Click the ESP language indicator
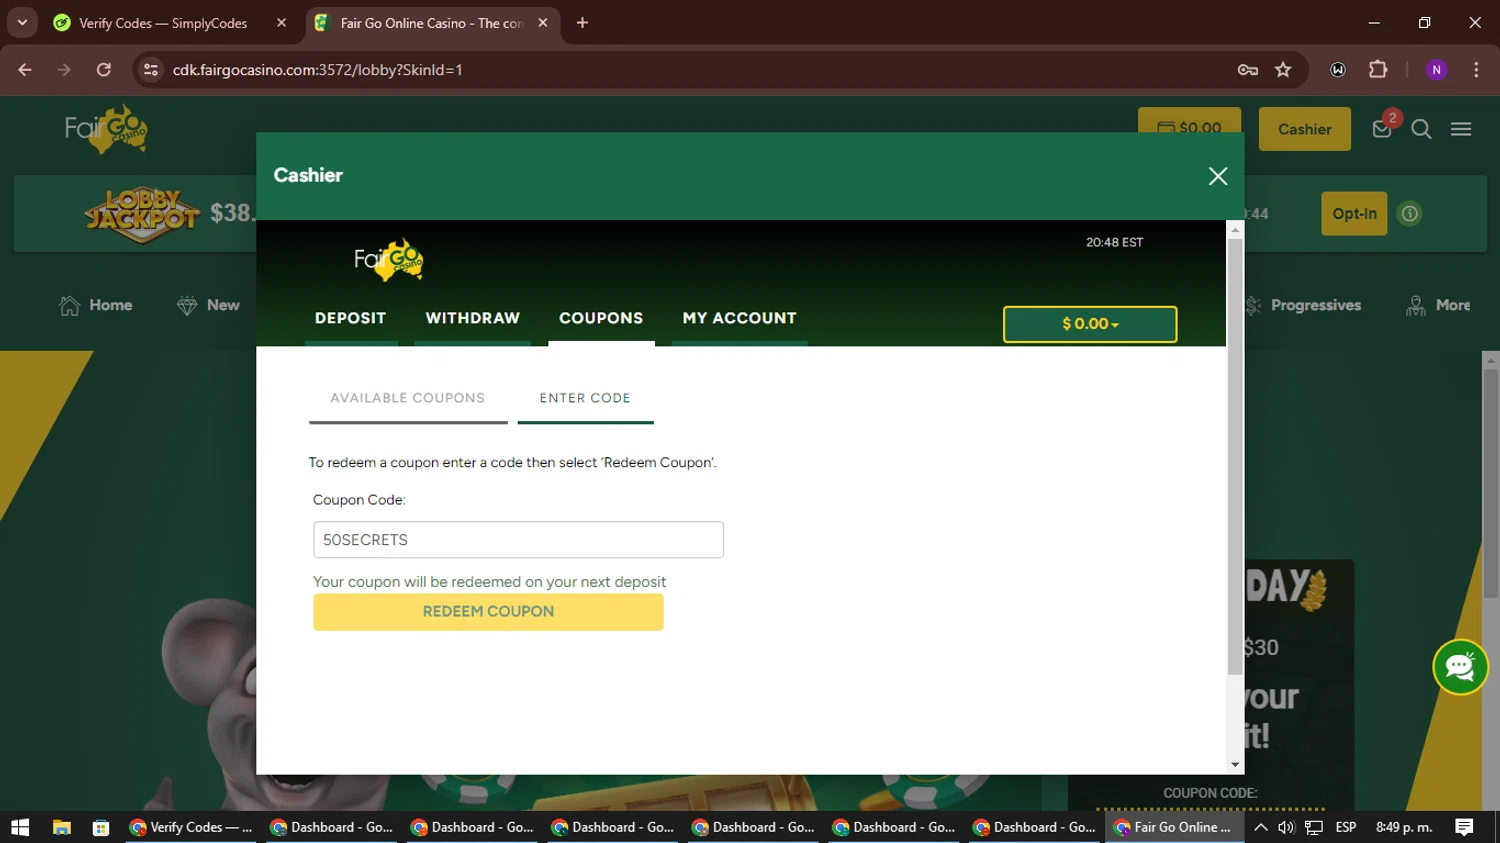Viewport: 1500px width, 843px height. coord(1346,827)
